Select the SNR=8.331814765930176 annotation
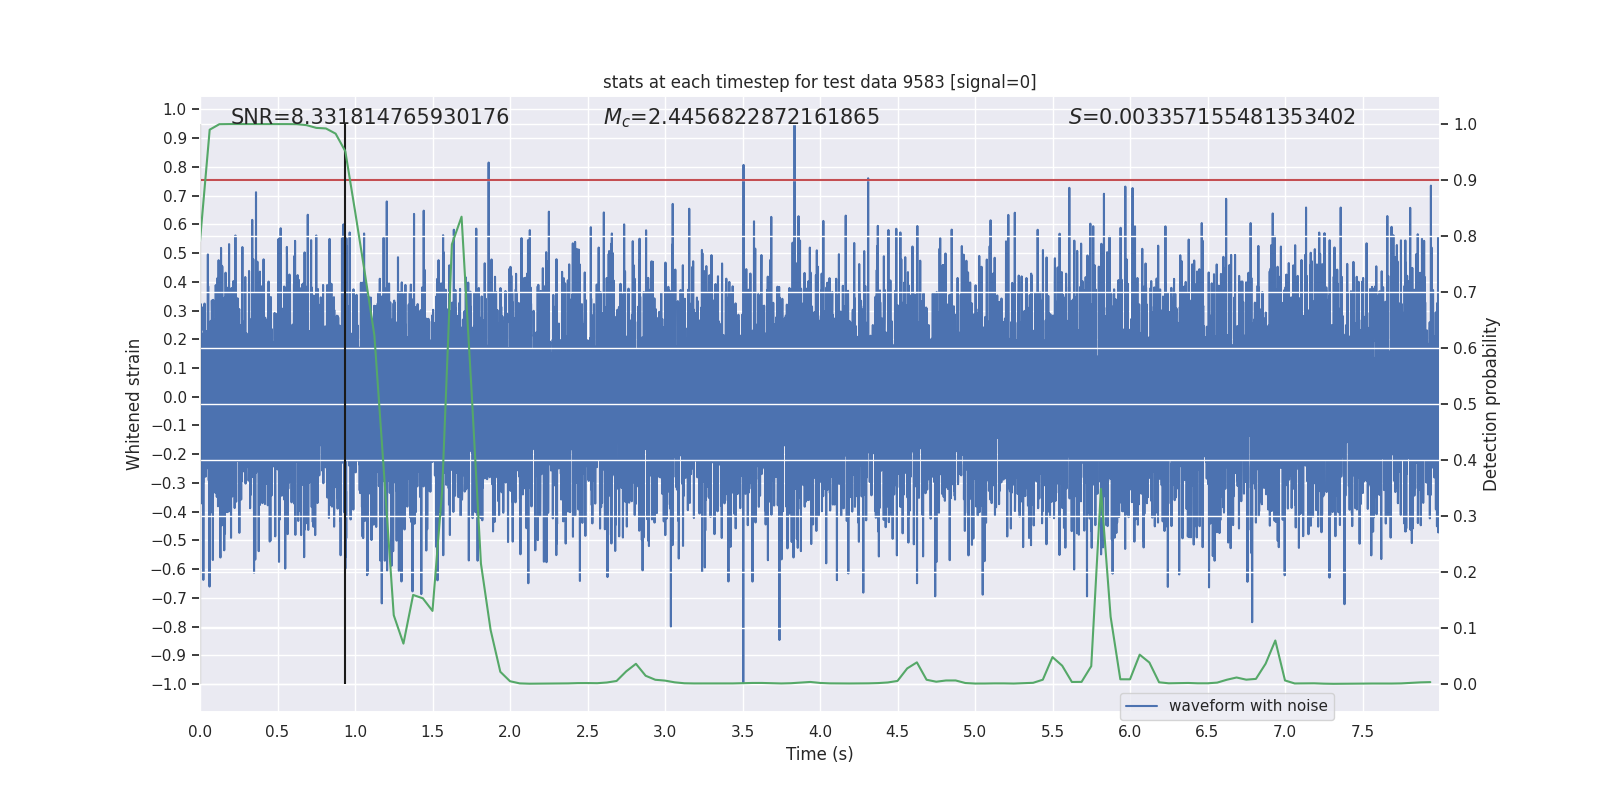The height and width of the screenshot is (800, 1600). point(370,117)
